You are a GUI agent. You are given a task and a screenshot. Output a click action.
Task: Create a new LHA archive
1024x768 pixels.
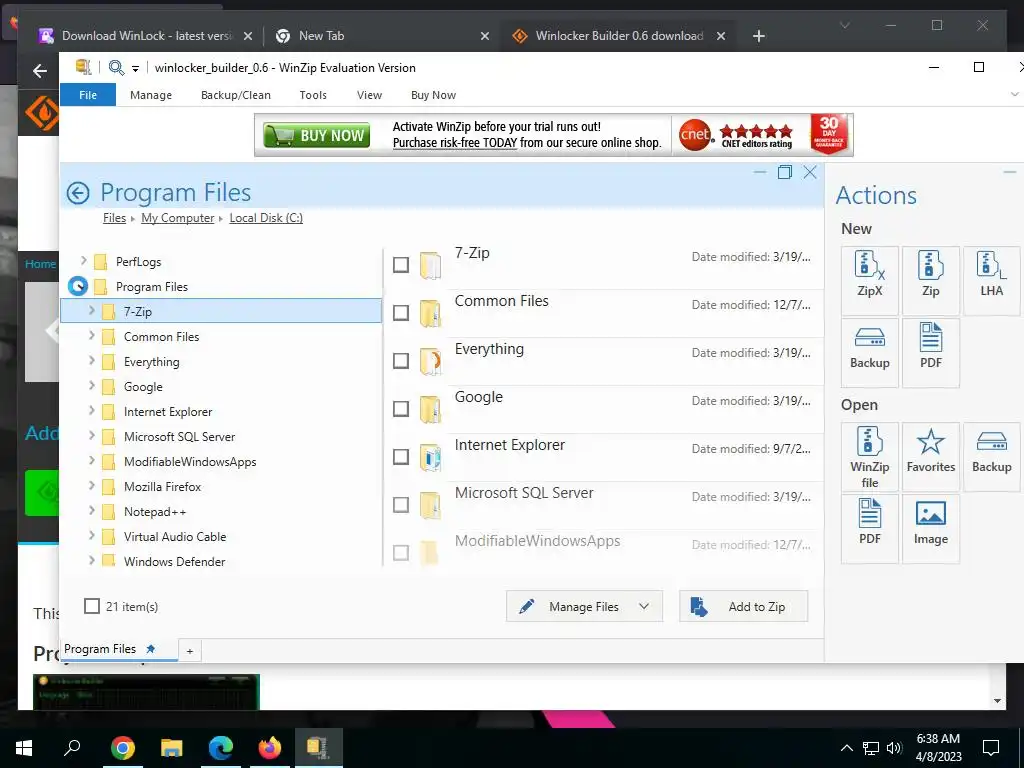pyautogui.click(x=991, y=280)
